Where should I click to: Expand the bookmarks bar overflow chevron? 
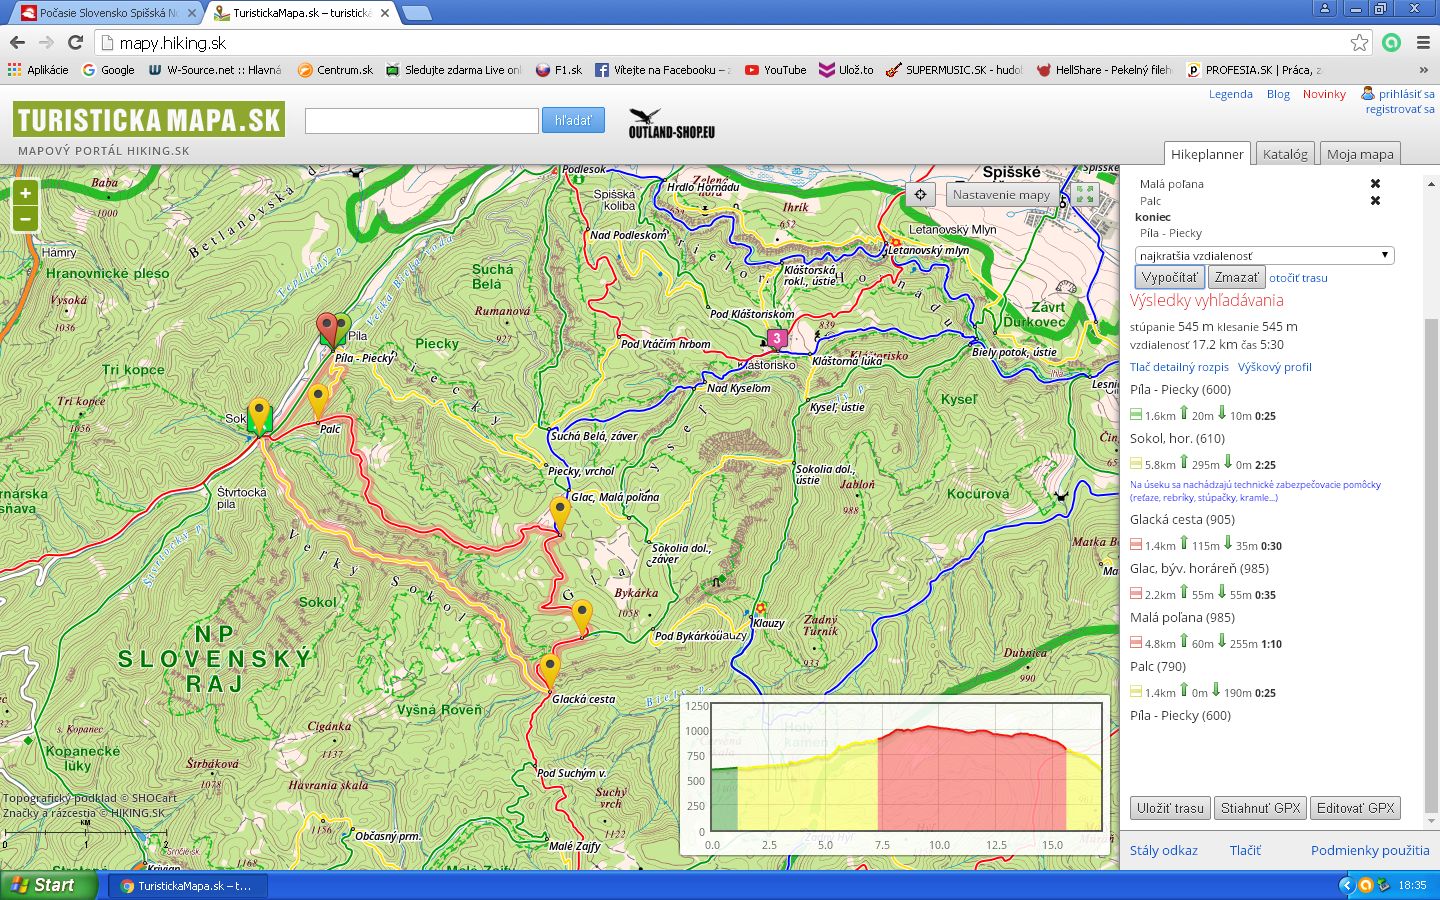click(1423, 70)
